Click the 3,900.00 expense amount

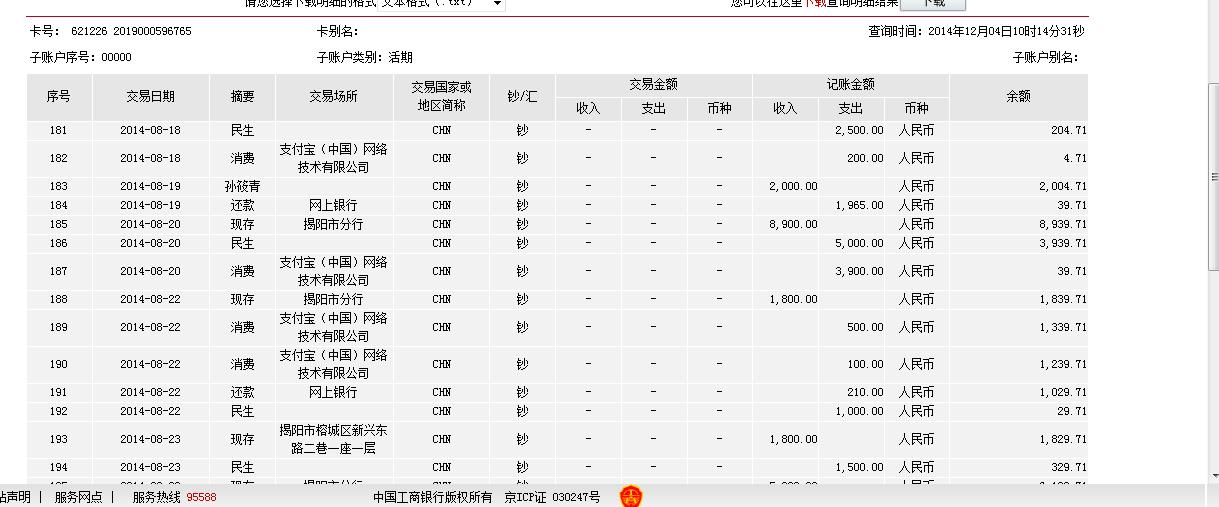point(859,271)
